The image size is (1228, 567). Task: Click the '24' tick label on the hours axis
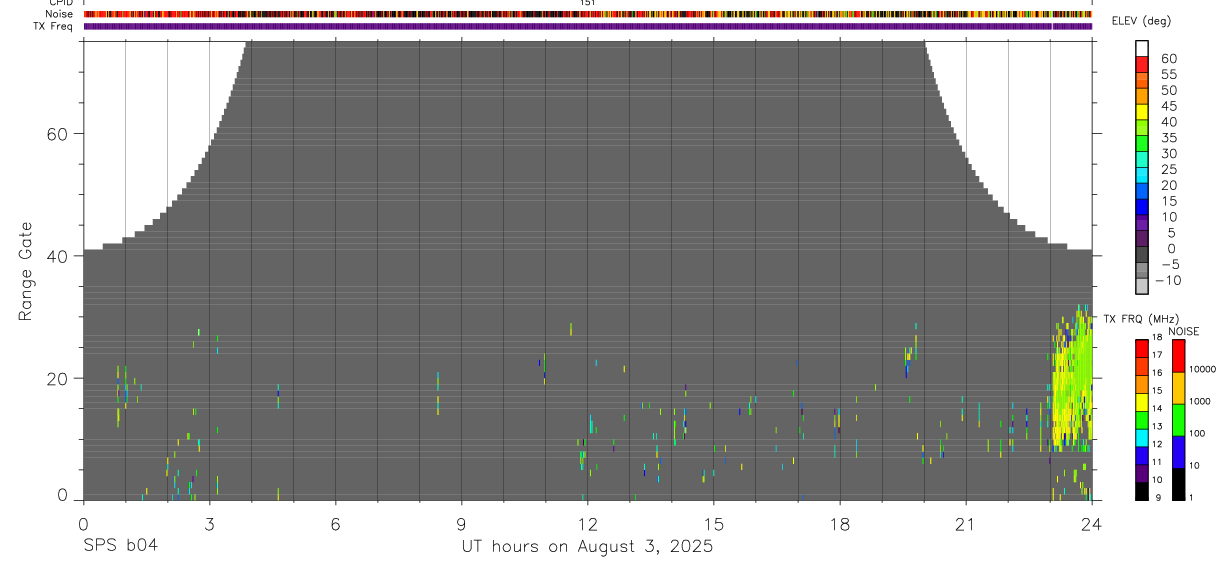[1091, 524]
